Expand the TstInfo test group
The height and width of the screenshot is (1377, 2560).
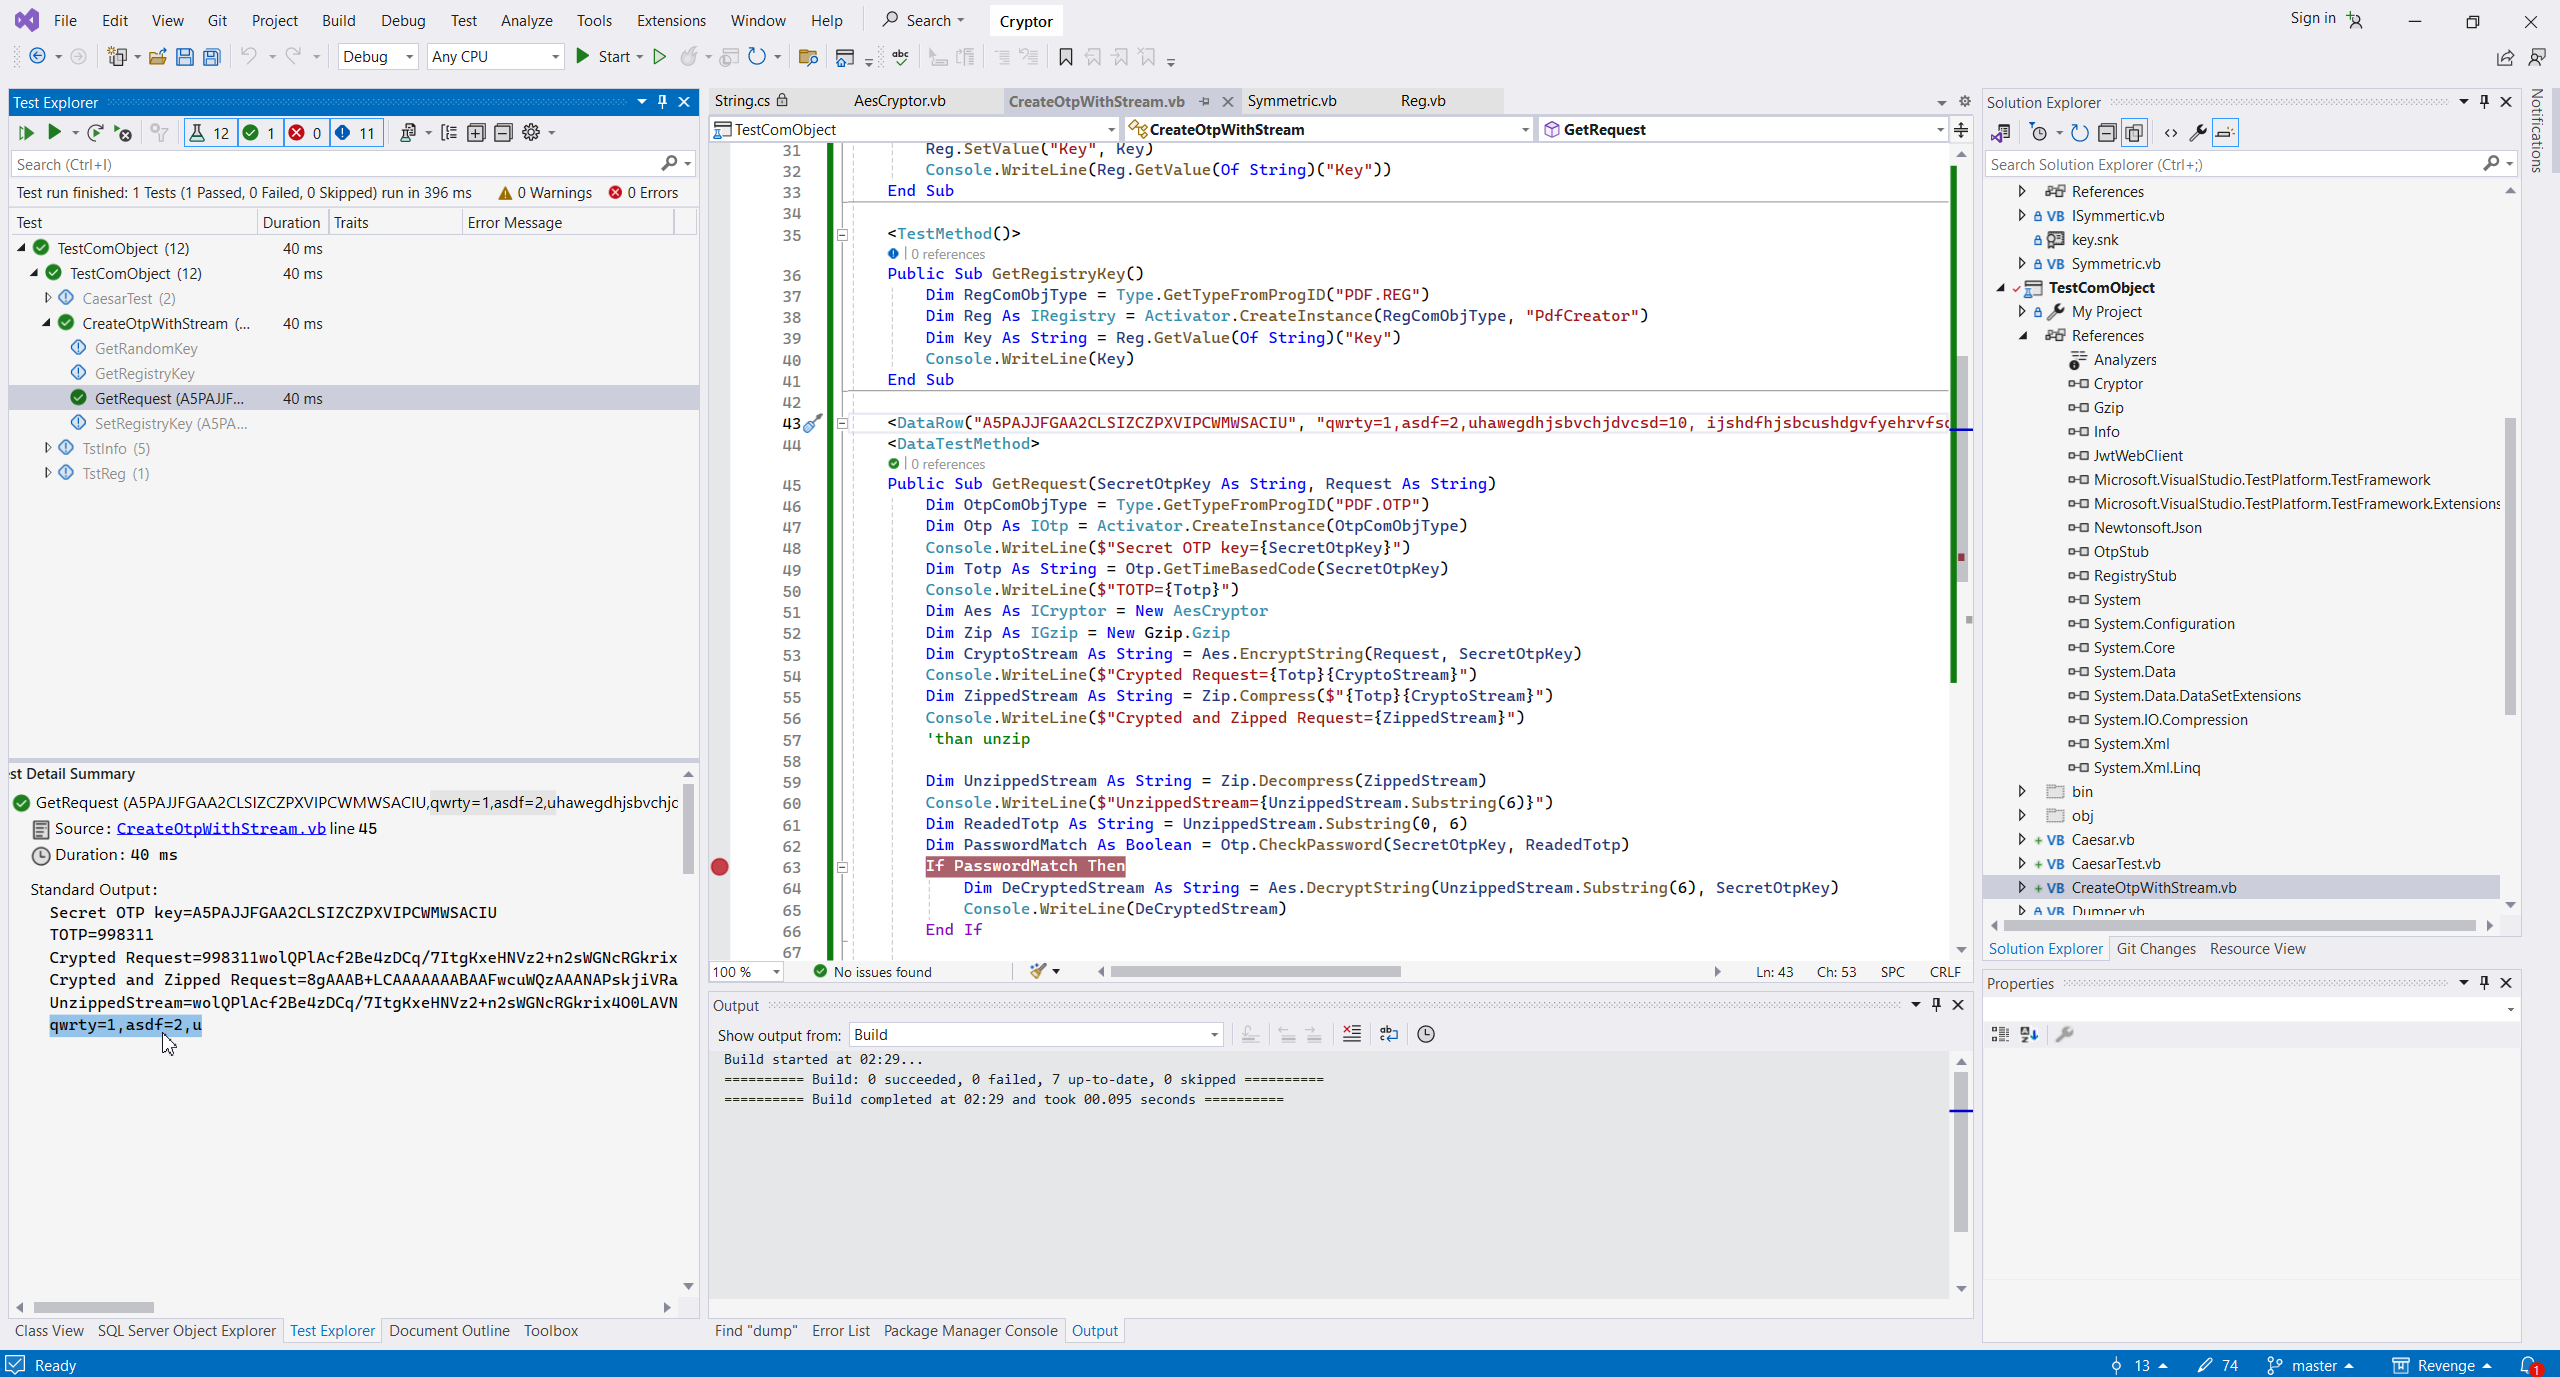[47, 448]
